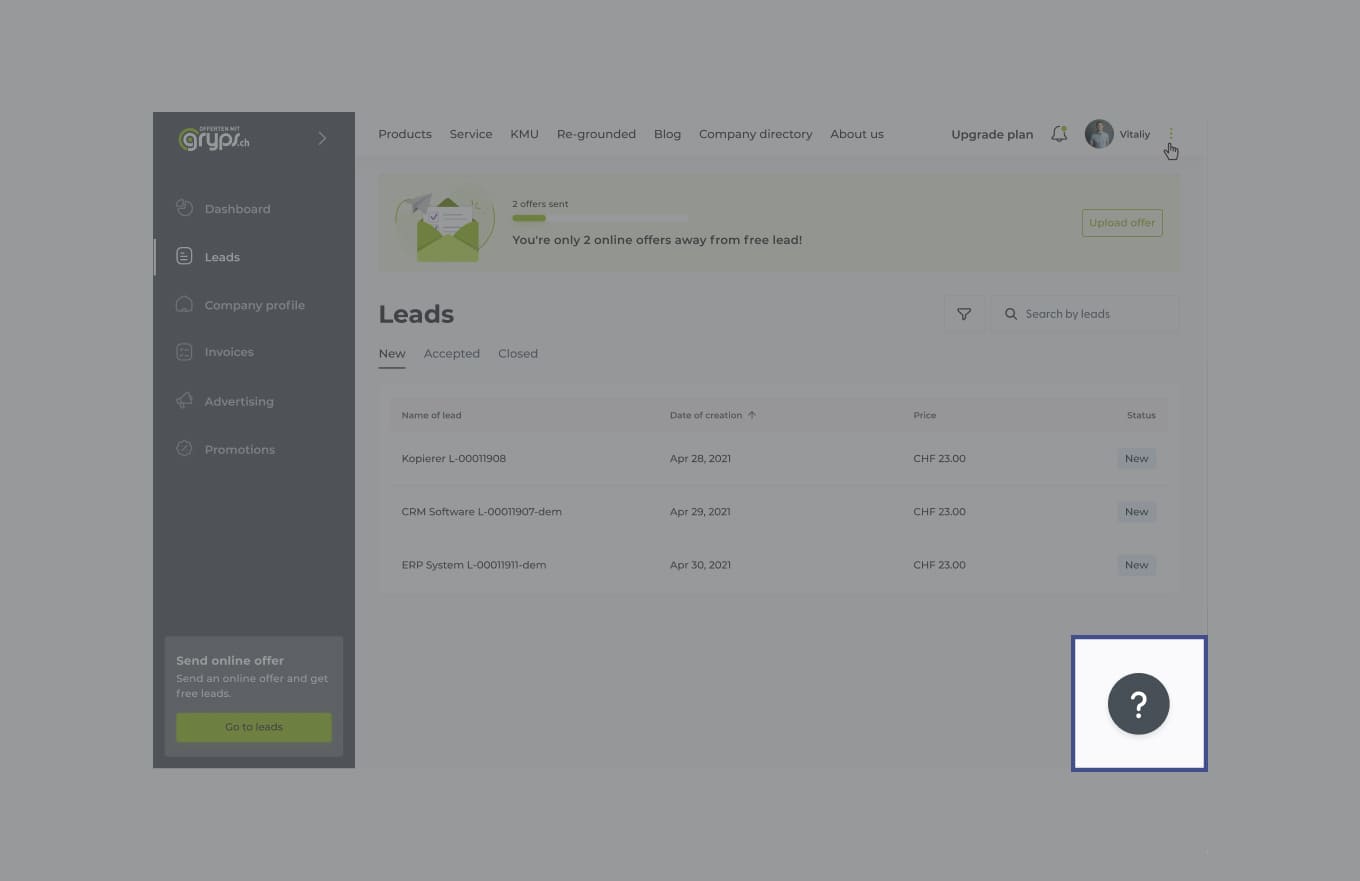Viewport: 1360px width, 881px height.
Task: Switch to the Accepted tab
Action: (x=451, y=354)
